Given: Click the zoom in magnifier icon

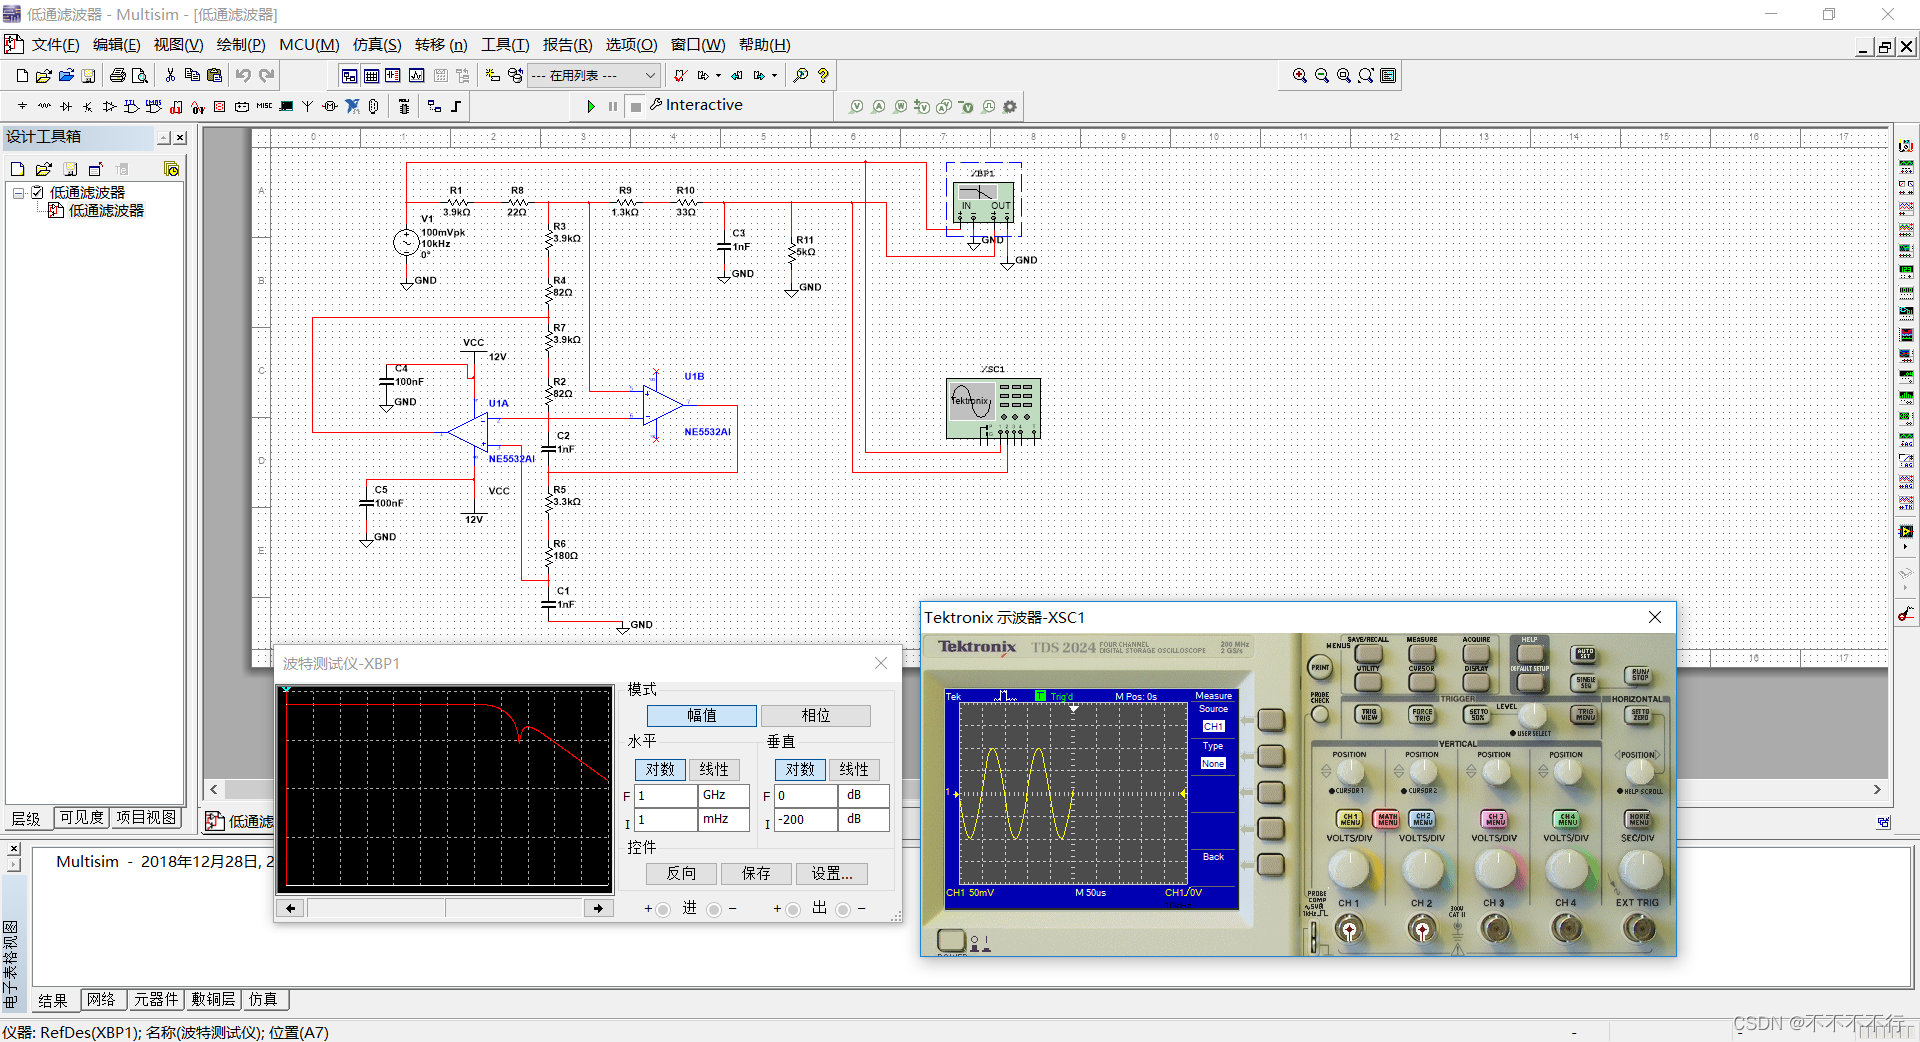Looking at the screenshot, I should pyautogui.click(x=1300, y=75).
